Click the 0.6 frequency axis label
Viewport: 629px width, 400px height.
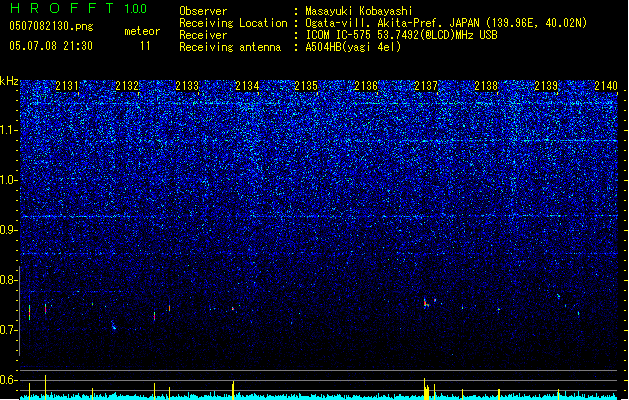(9, 380)
